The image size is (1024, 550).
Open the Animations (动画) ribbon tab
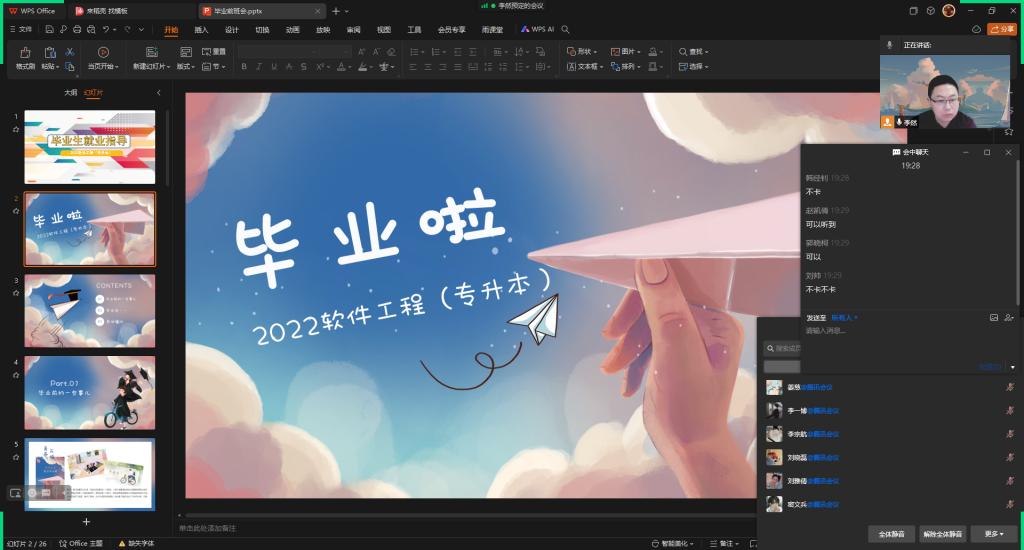tap(293, 29)
